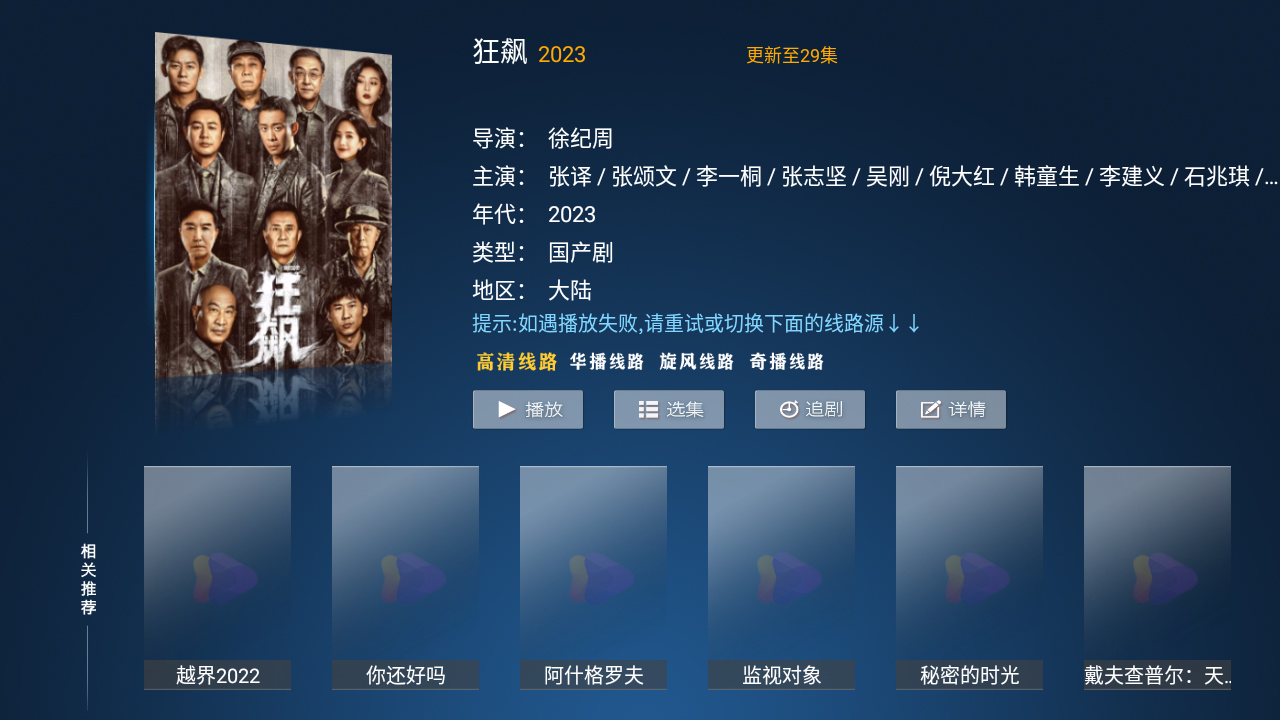
Task: Click the 更新至29集 update status text
Action: [792, 56]
